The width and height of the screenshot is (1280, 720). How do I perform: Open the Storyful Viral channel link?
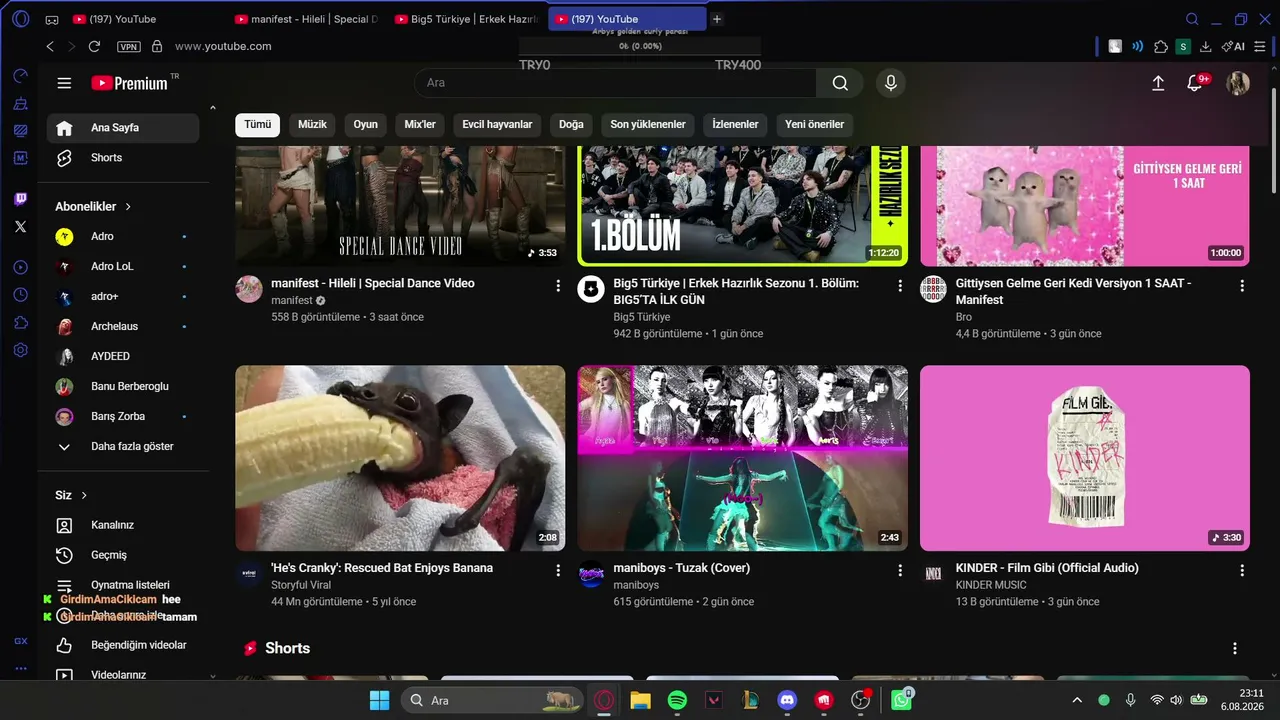coord(301,585)
